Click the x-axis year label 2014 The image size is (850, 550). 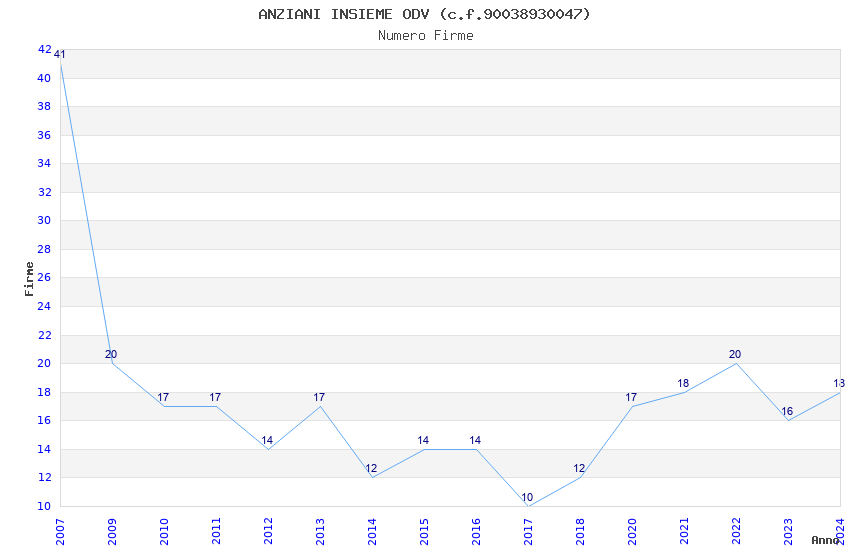372,531
